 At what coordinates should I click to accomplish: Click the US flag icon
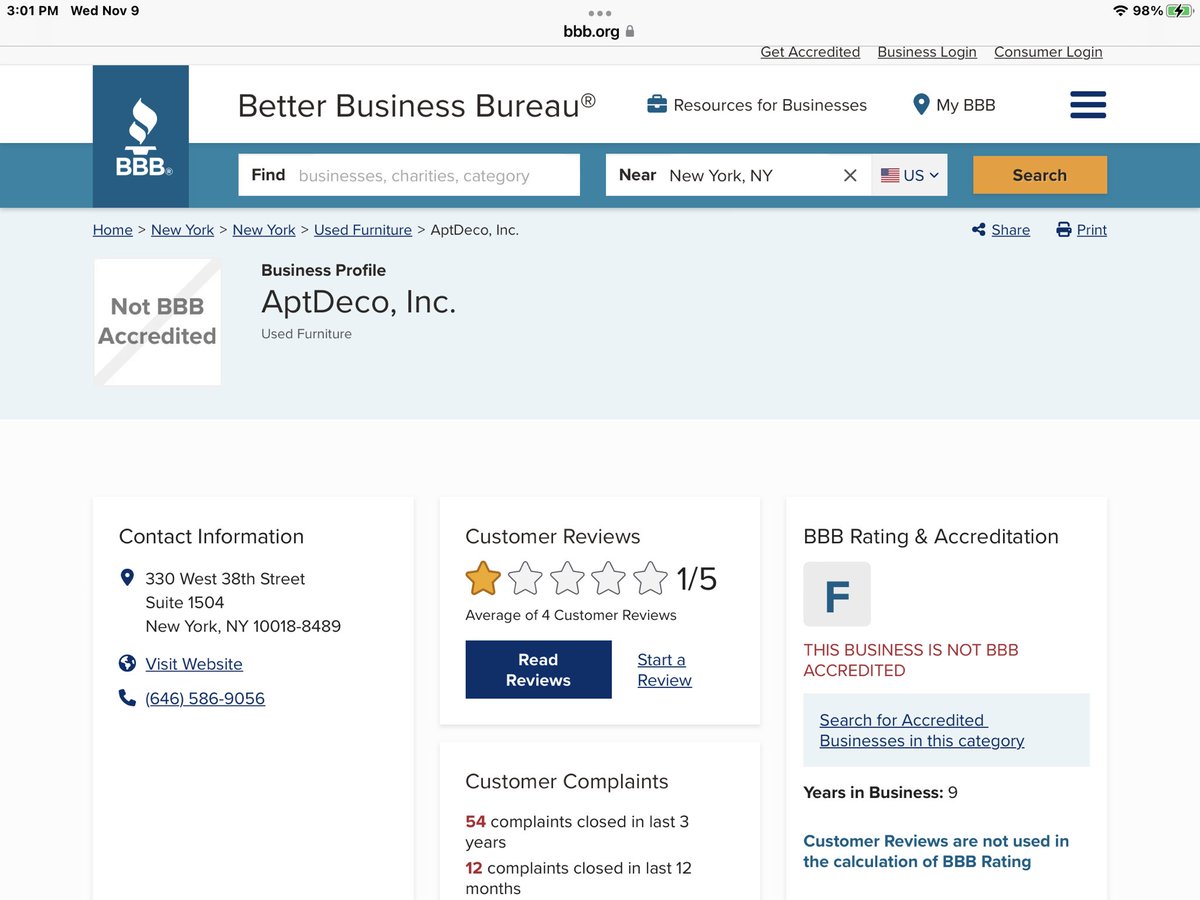[890, 175]
